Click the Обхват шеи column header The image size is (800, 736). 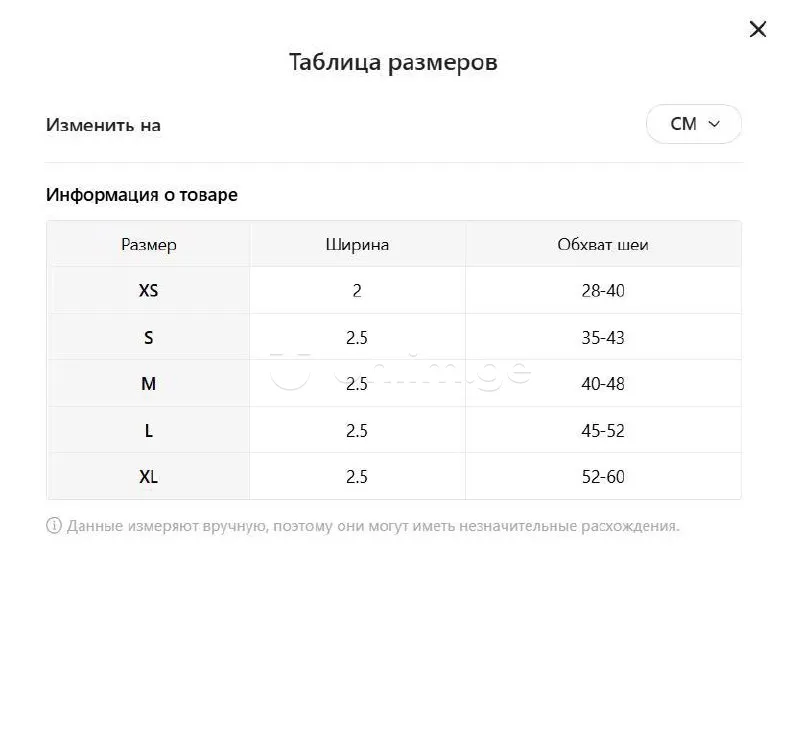pyautogui.click(x=603, y=244)
